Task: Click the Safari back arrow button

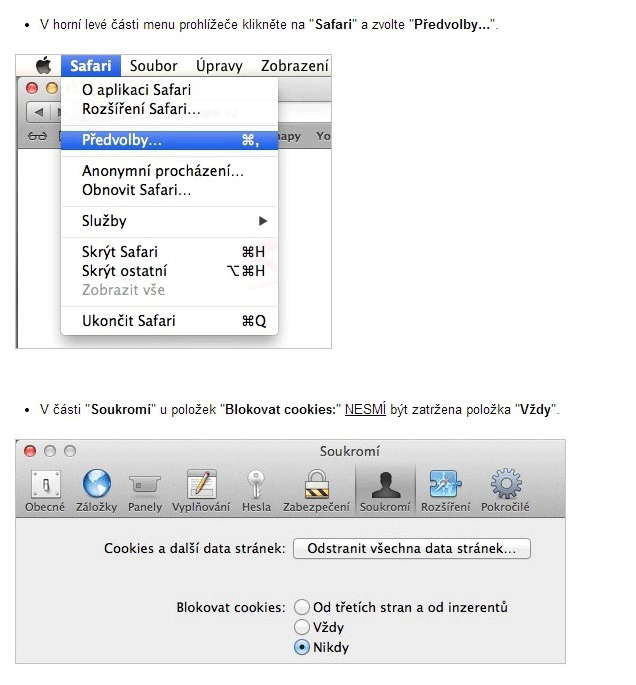Action: point(38,112)
